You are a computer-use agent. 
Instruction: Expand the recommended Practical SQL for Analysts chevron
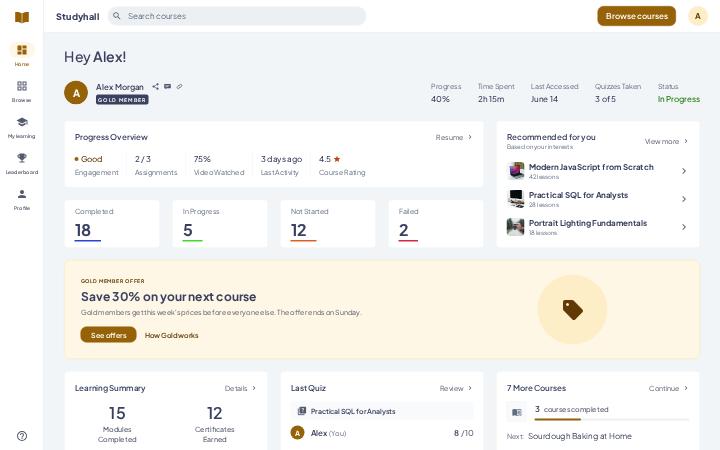[x=684, y=199]
